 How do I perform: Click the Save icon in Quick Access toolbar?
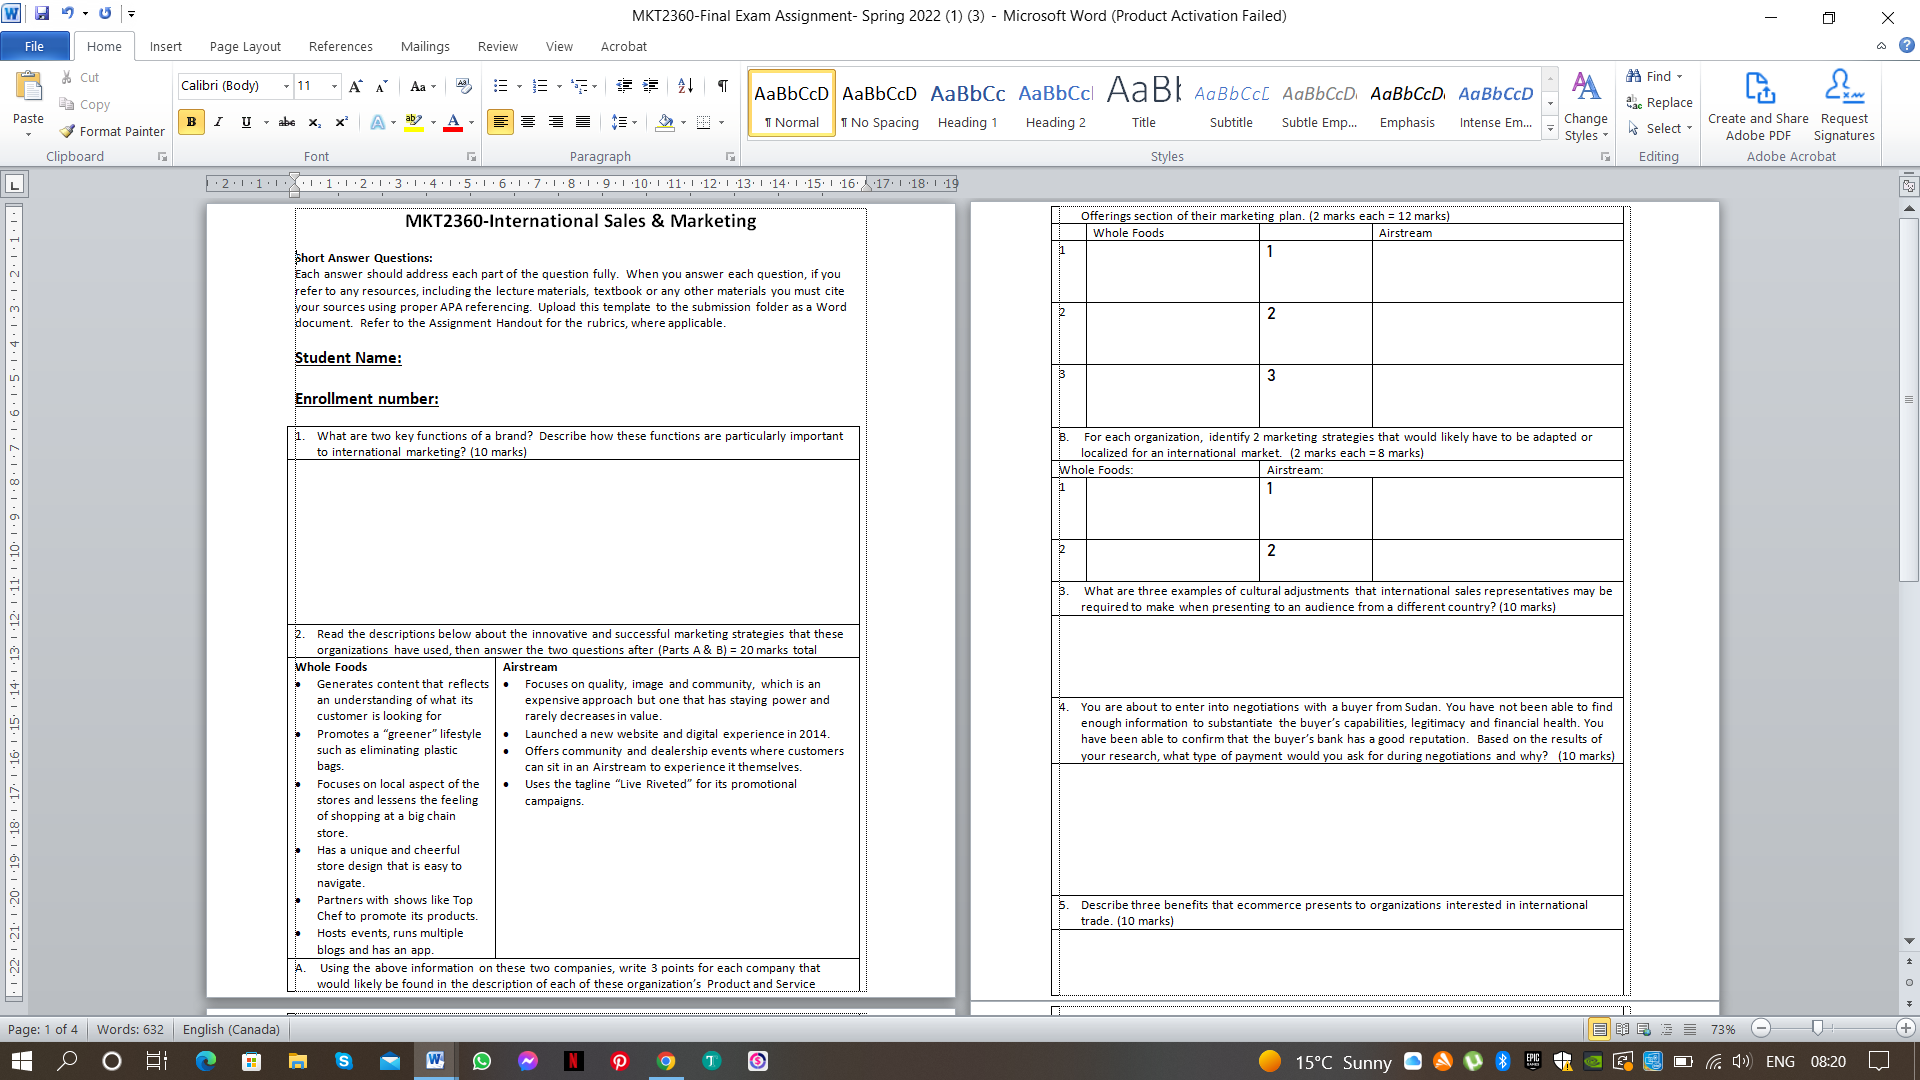tap(42, 14)
